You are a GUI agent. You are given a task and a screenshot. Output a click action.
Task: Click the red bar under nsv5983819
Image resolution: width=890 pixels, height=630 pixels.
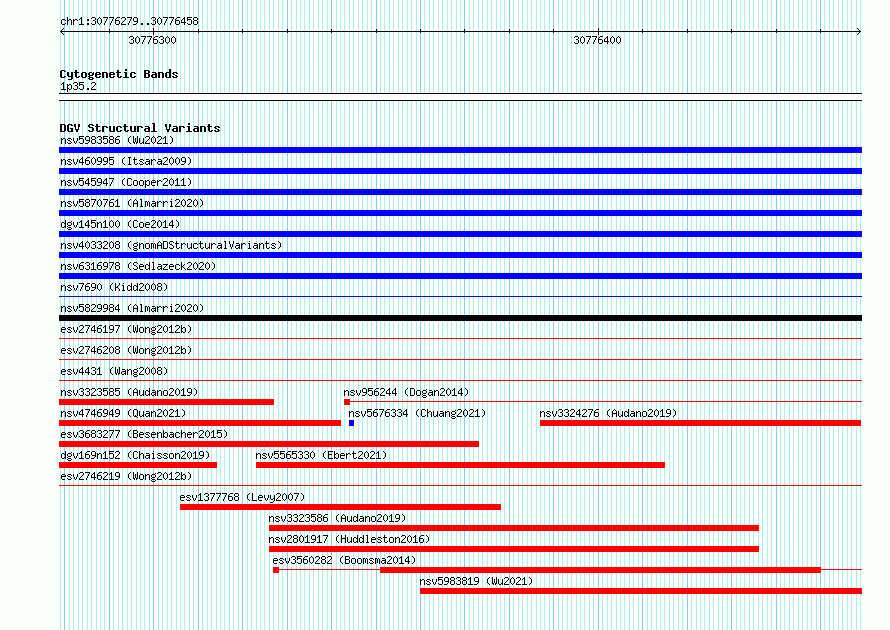pyautogui.click(x=641, y=591)
